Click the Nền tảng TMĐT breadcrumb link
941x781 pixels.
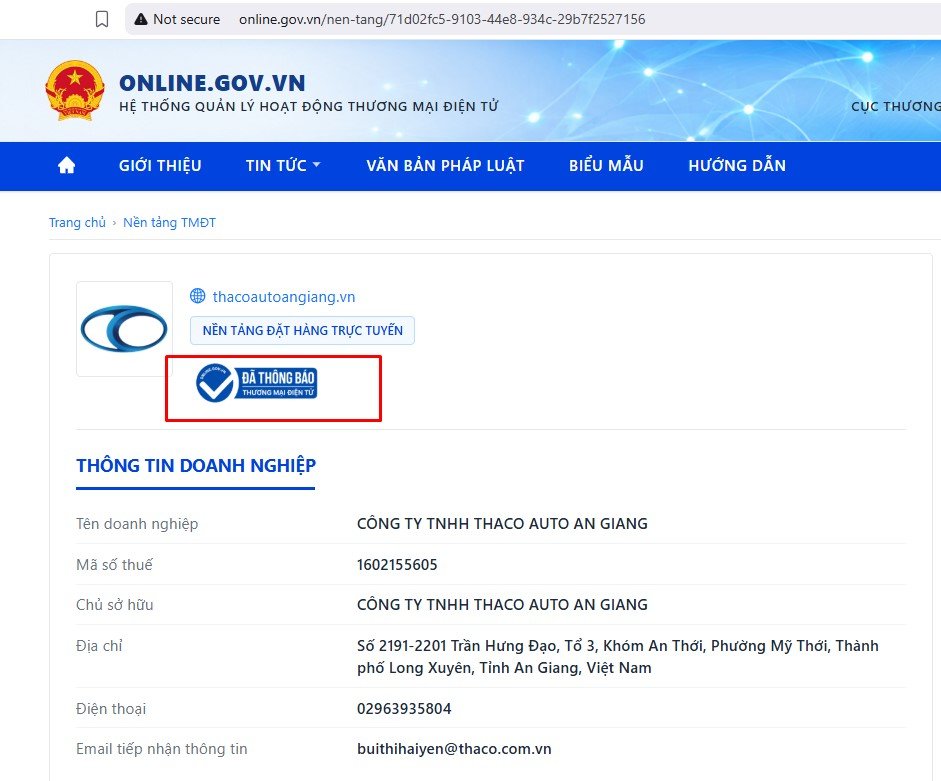(169, 223)
